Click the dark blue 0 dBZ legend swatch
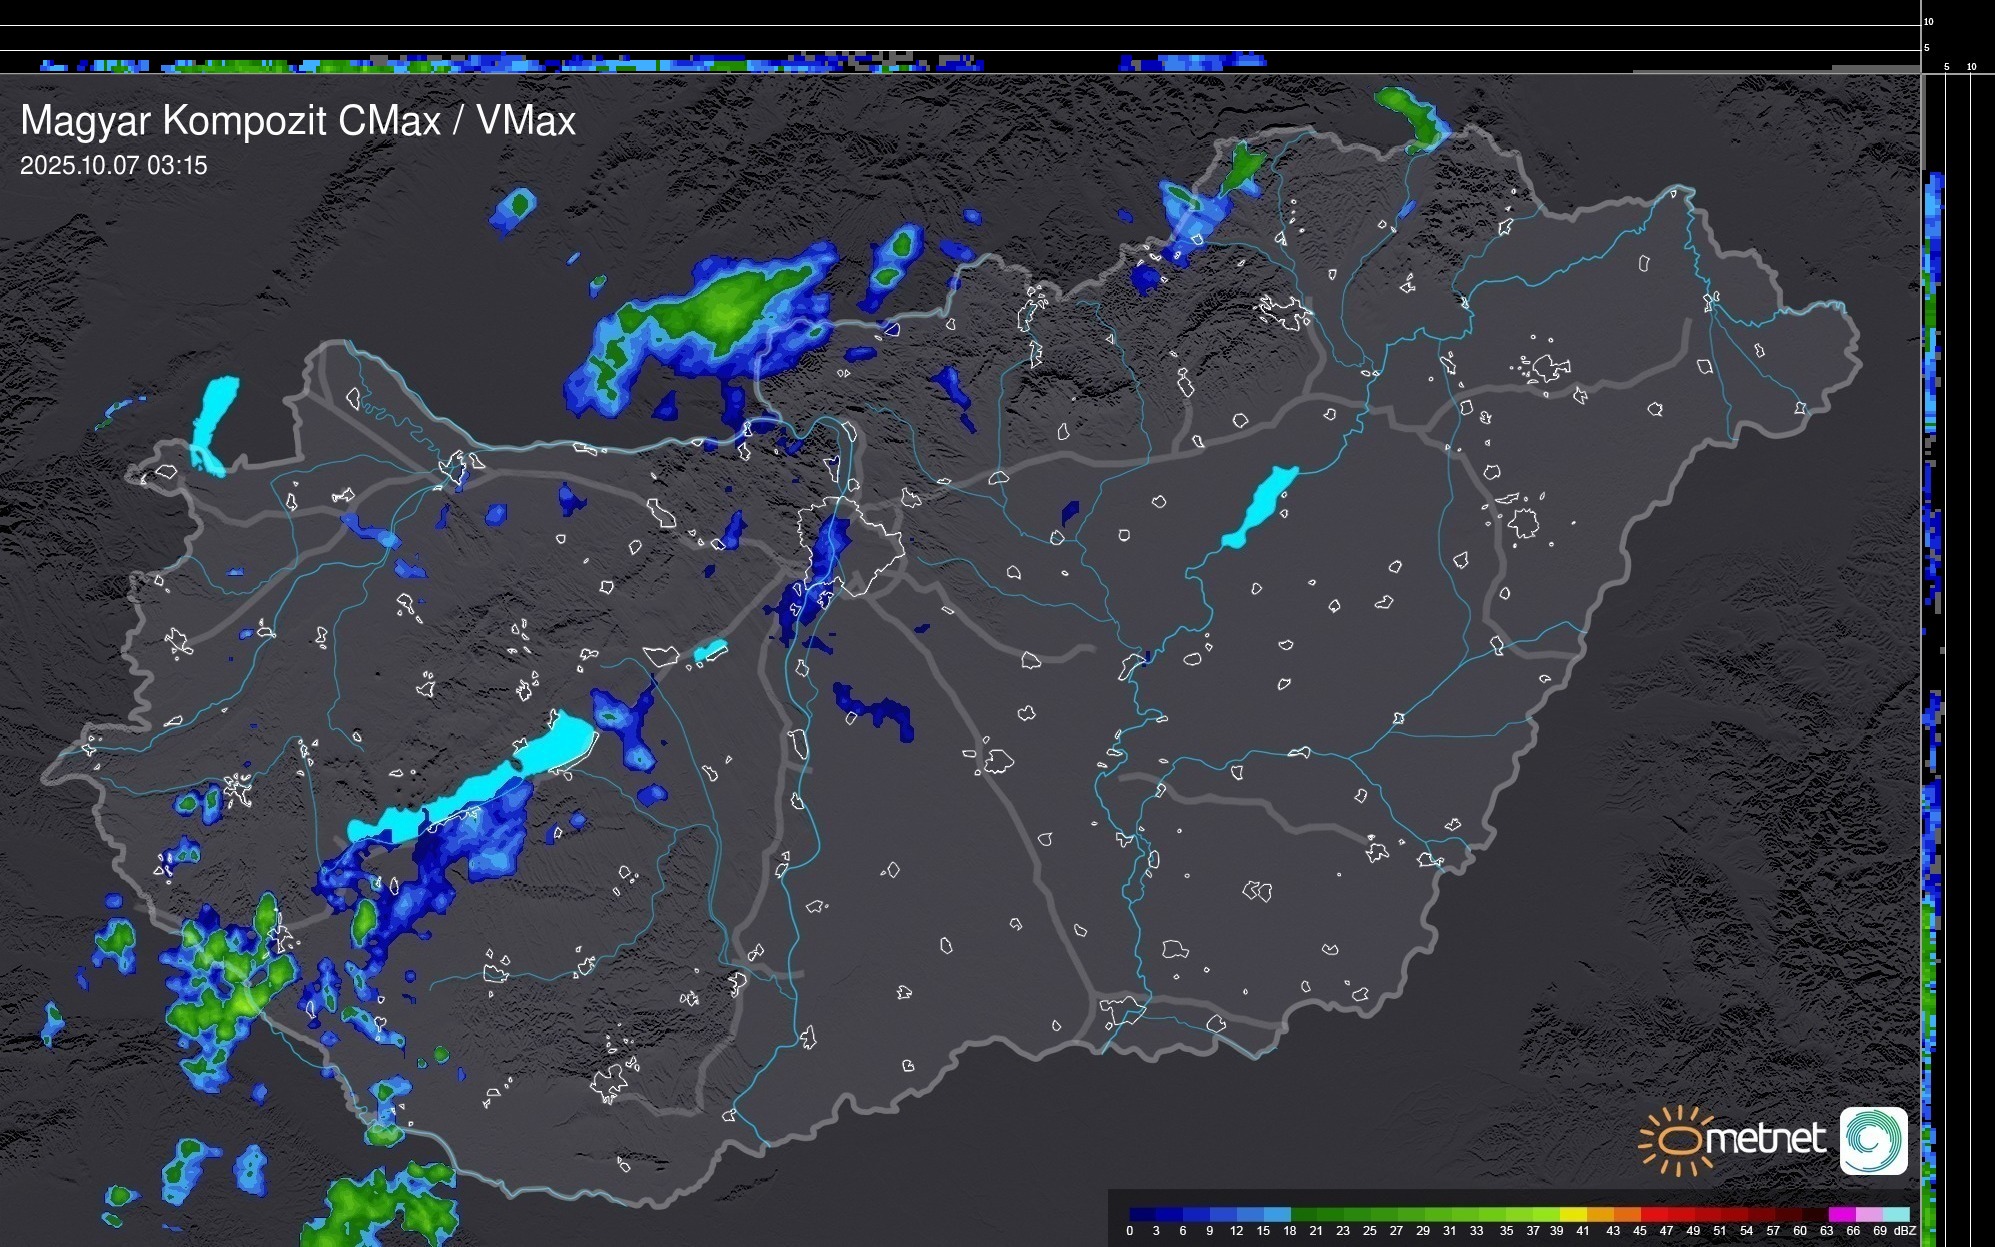The width and height of the screenshot is (1995, 1247). click(x=1143, y=1214)
